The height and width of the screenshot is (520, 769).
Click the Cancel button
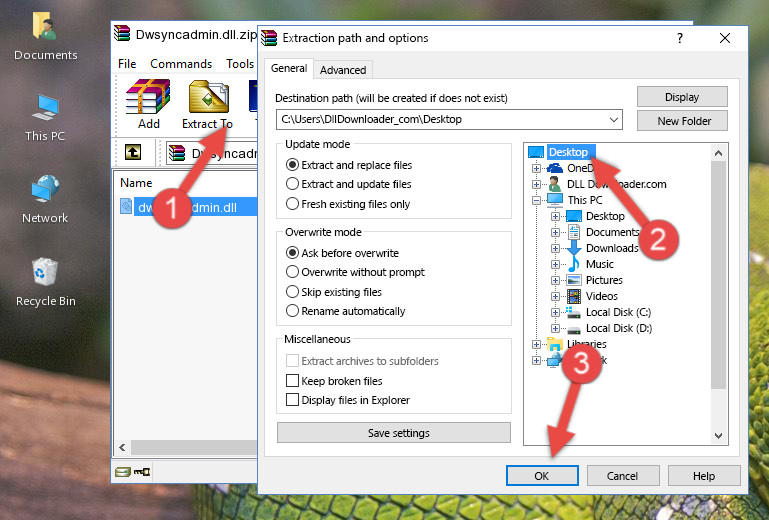point(622,476)
